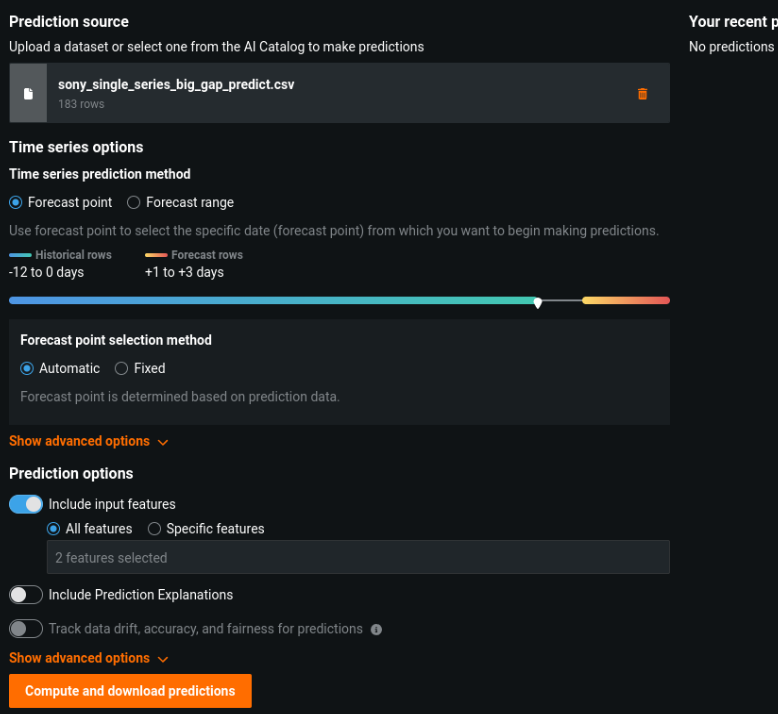Toggle off Include input features

click(26, 504)
